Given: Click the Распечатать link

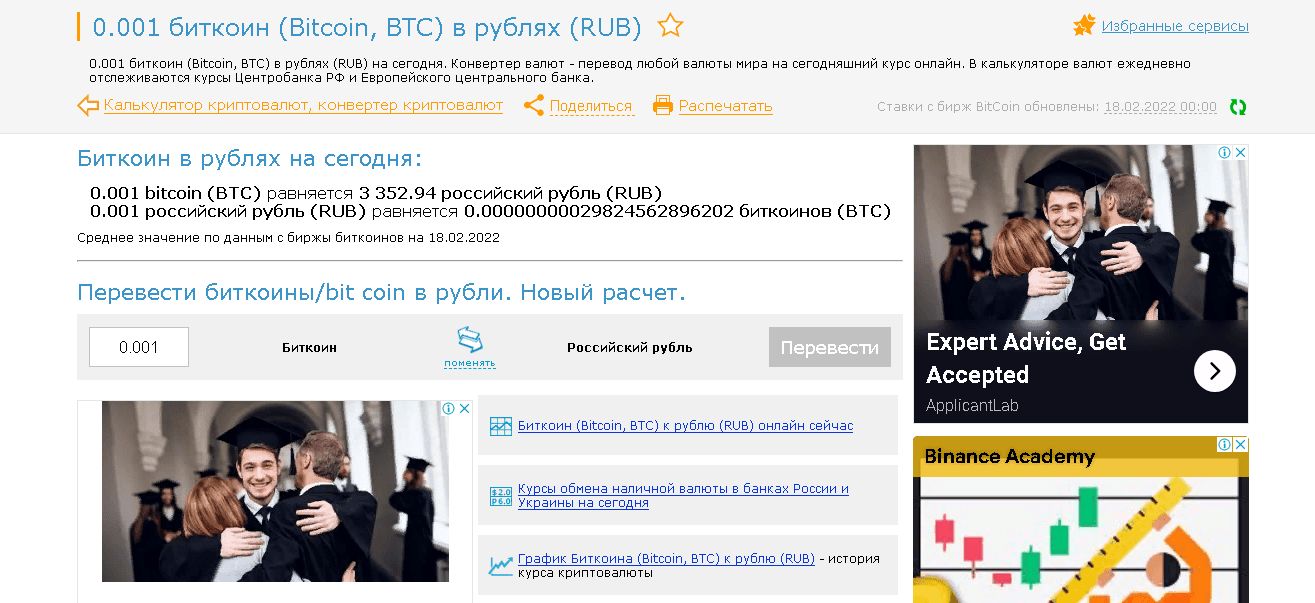Looking at the screenshot, I should coord(725,106).
